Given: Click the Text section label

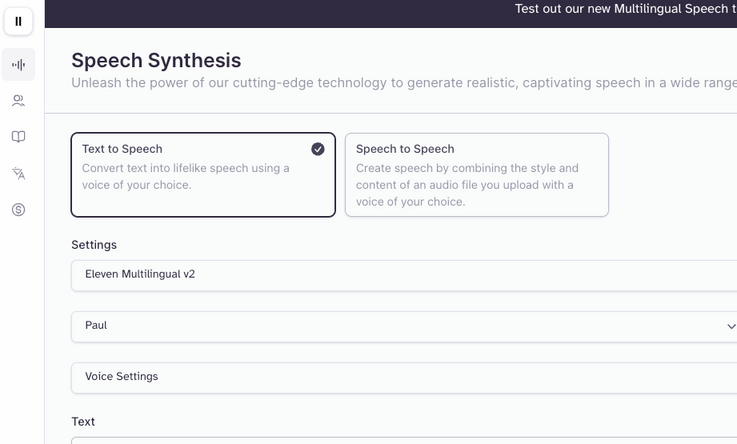Looking at the screenshot, I should point(83,421).
